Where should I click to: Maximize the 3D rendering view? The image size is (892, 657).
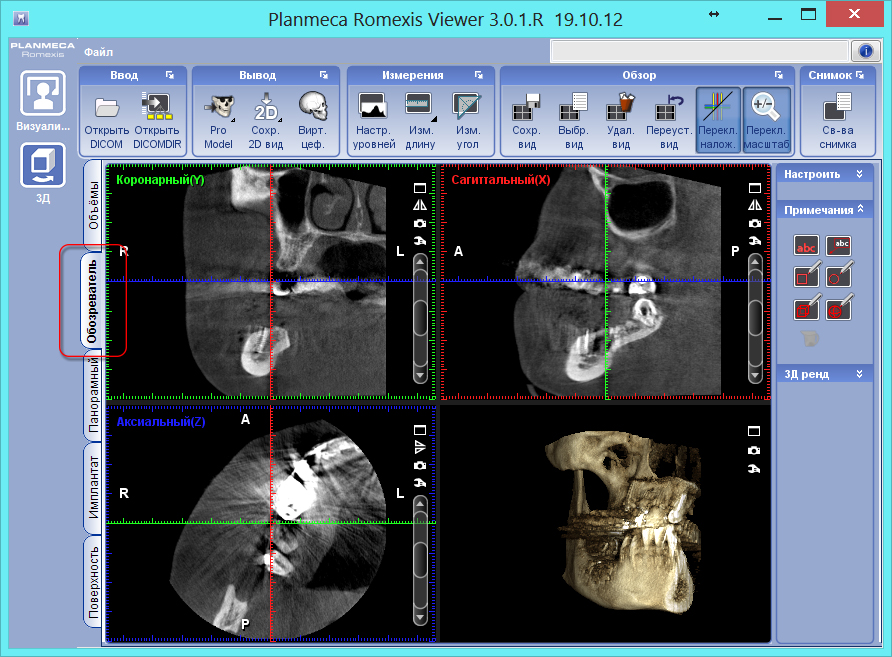pos(754,431)
